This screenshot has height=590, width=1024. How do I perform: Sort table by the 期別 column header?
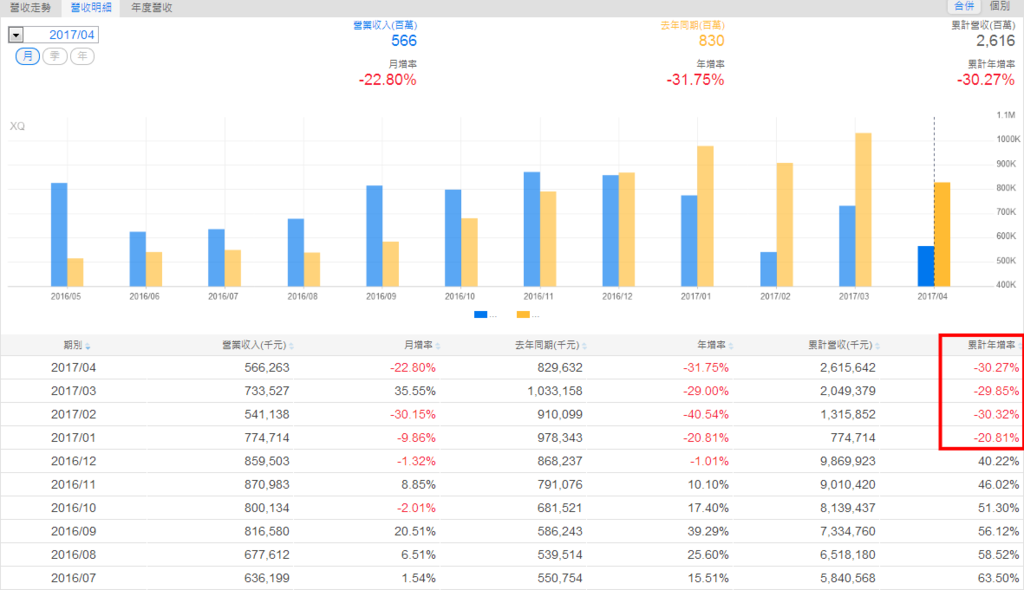point(72,345)
